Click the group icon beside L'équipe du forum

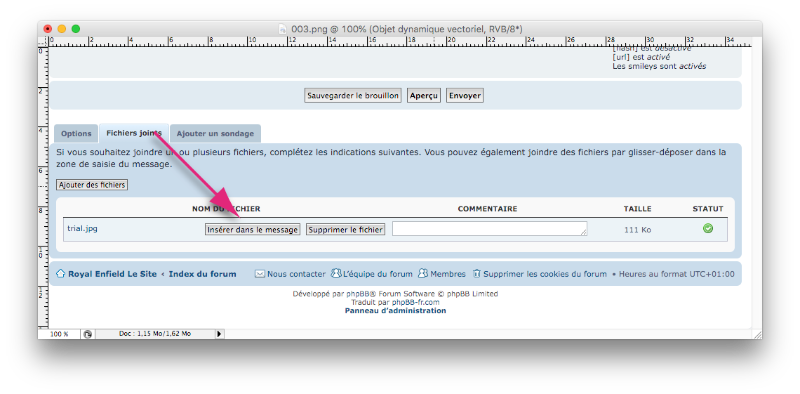click(x=336, y=274)
